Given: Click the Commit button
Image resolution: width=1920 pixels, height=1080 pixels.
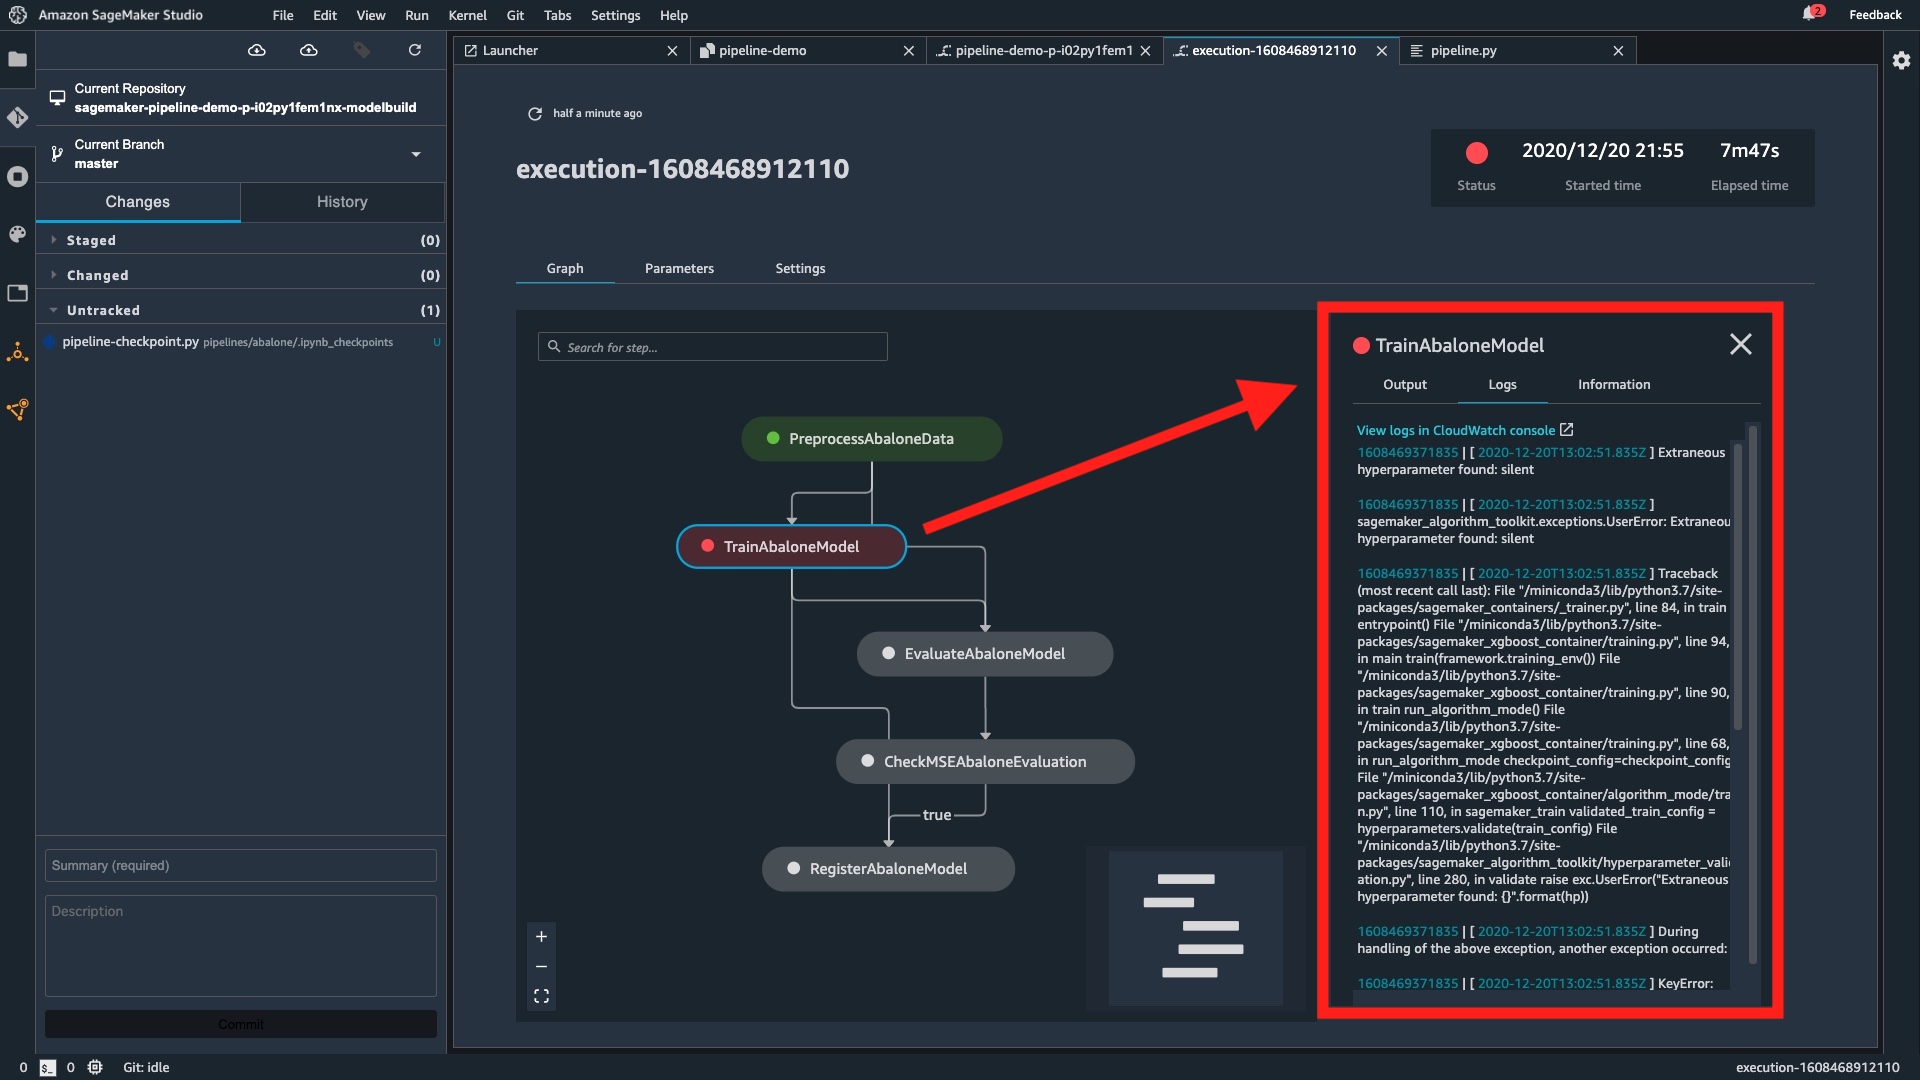Looking at the screenshot, I should [x=239, y=1023].
